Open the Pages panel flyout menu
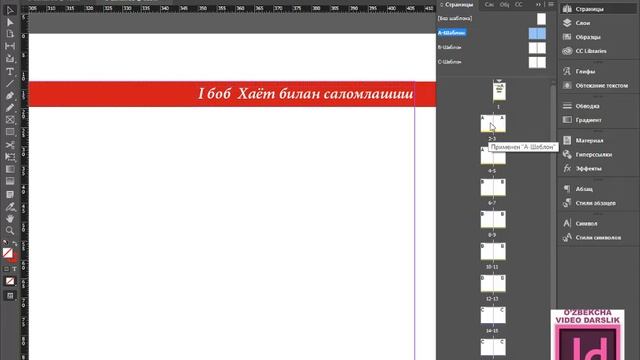The image size is (640, 360). (x=551, y=4)
